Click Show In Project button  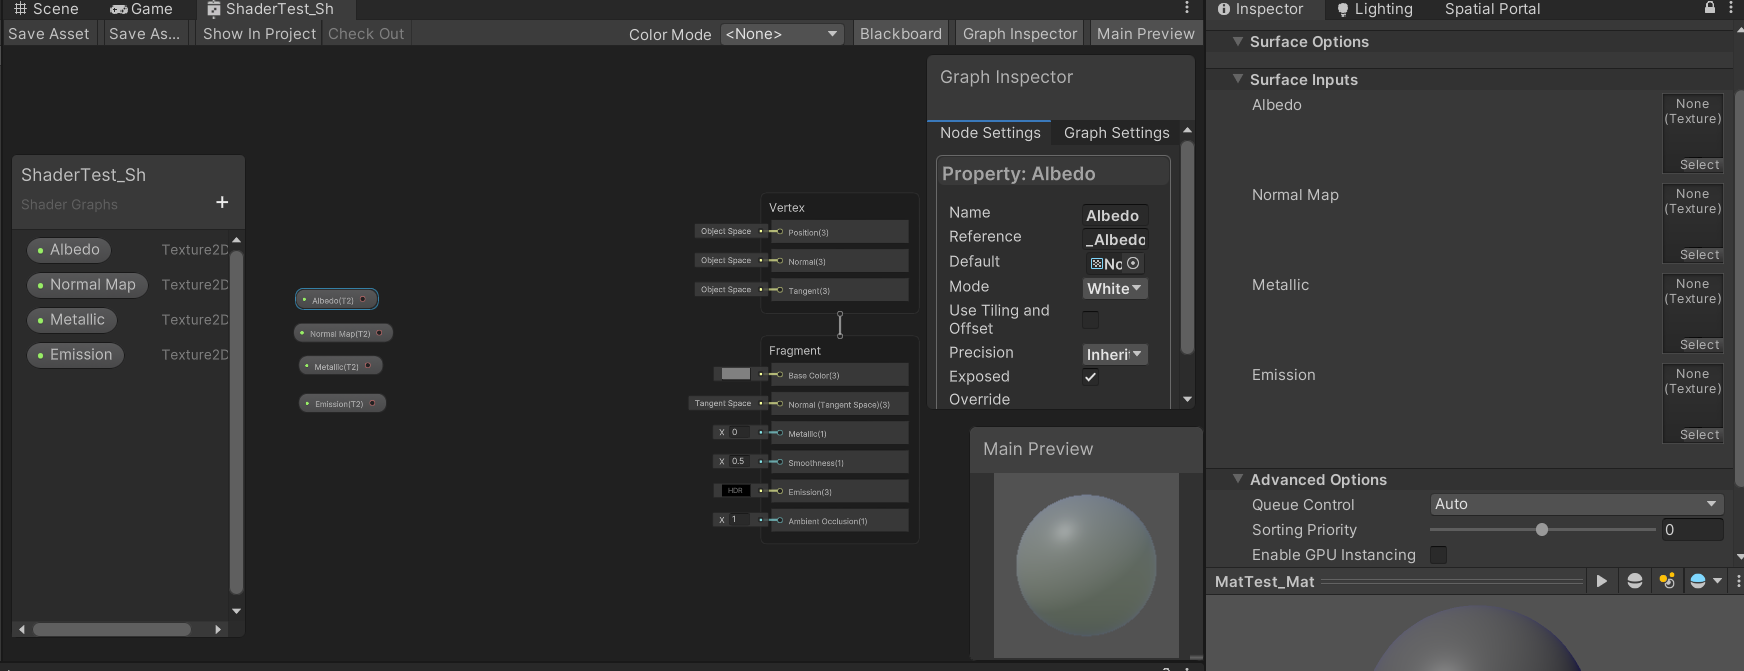[259, 33]
